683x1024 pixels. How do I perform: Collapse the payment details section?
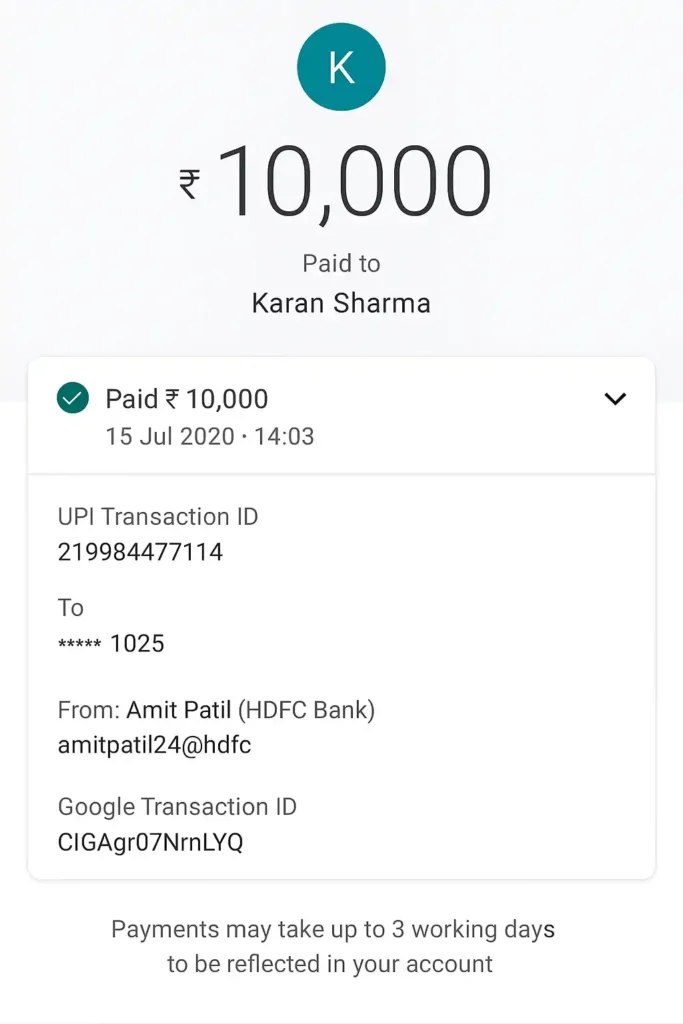click(x=614, y=398)
